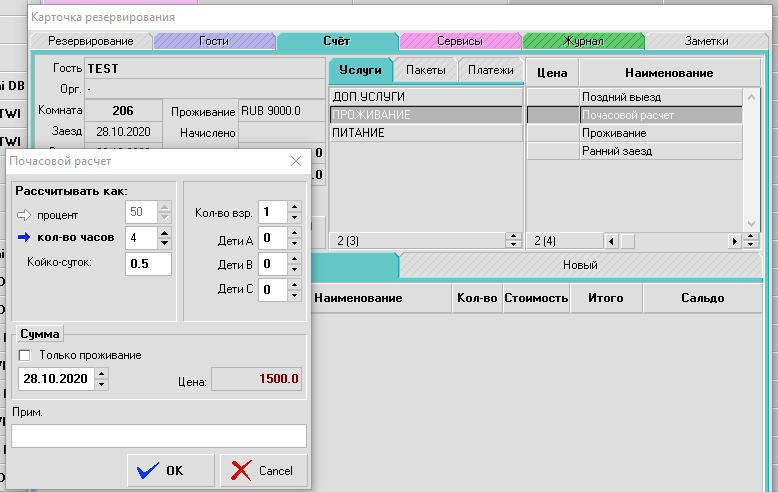778x492 pixels.
Task: Decrease the Дети C count
Action: (293, 295)
